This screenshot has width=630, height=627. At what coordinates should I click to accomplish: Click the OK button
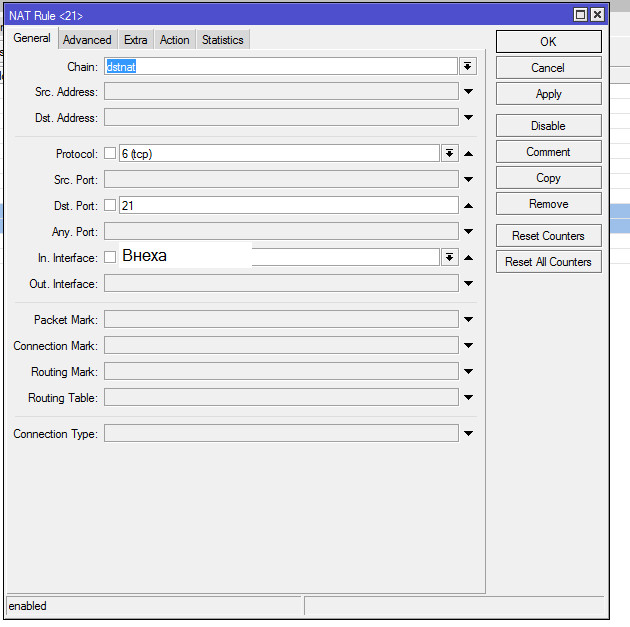(548, 41)
